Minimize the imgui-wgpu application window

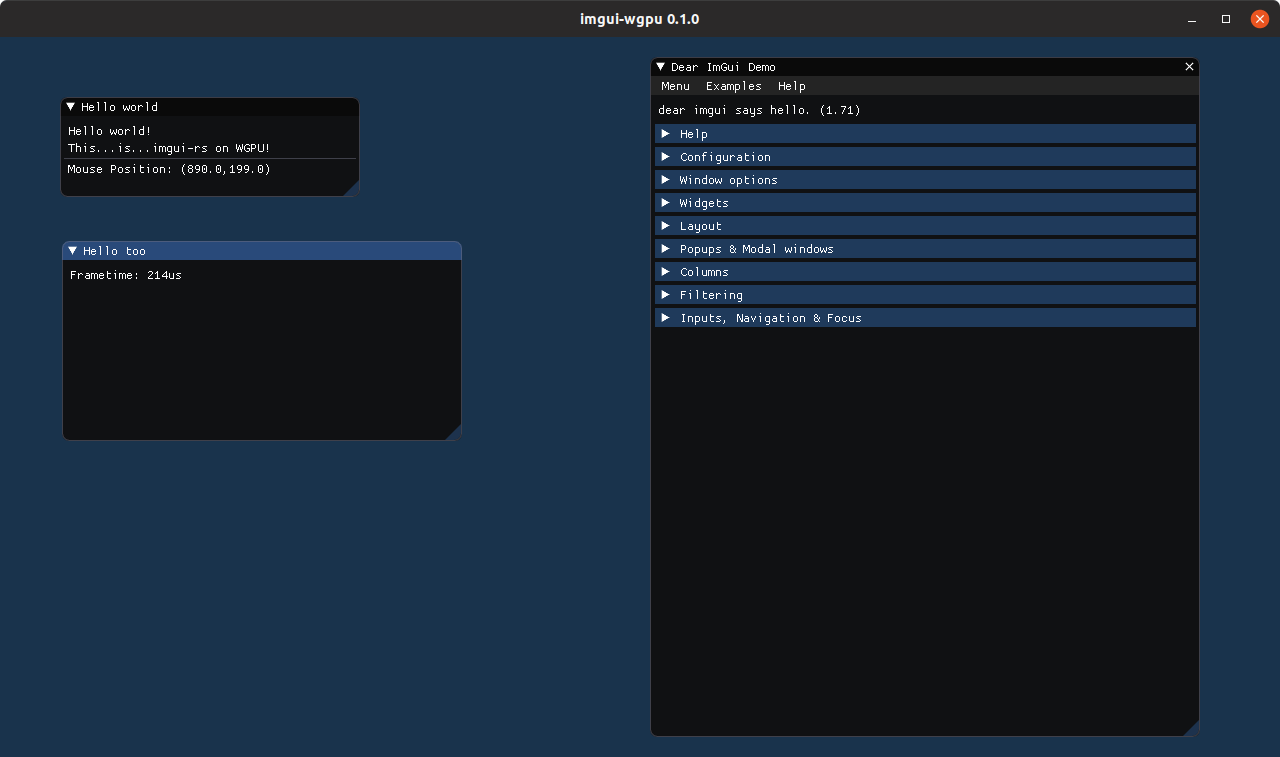click(x=1192, y=19)
